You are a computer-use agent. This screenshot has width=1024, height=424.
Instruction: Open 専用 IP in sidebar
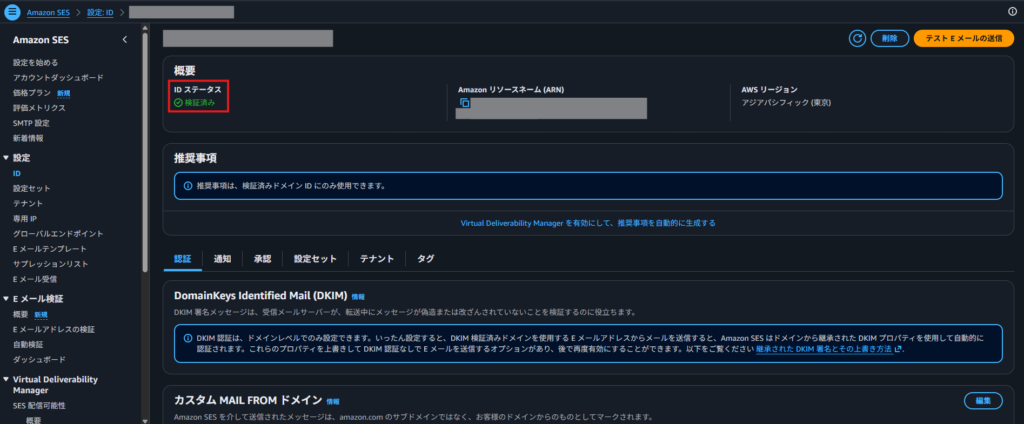pyautogui.click(x=25, y=218)
